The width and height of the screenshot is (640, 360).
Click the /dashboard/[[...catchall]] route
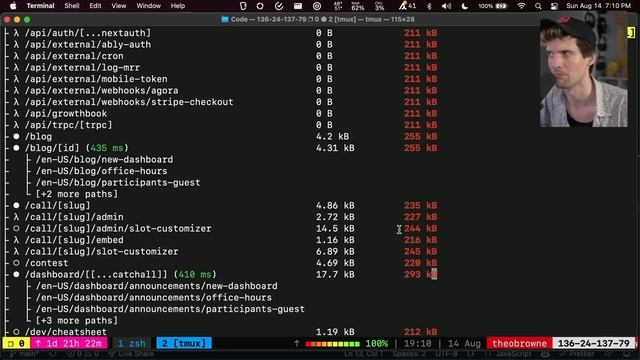(x=120, y=274)
